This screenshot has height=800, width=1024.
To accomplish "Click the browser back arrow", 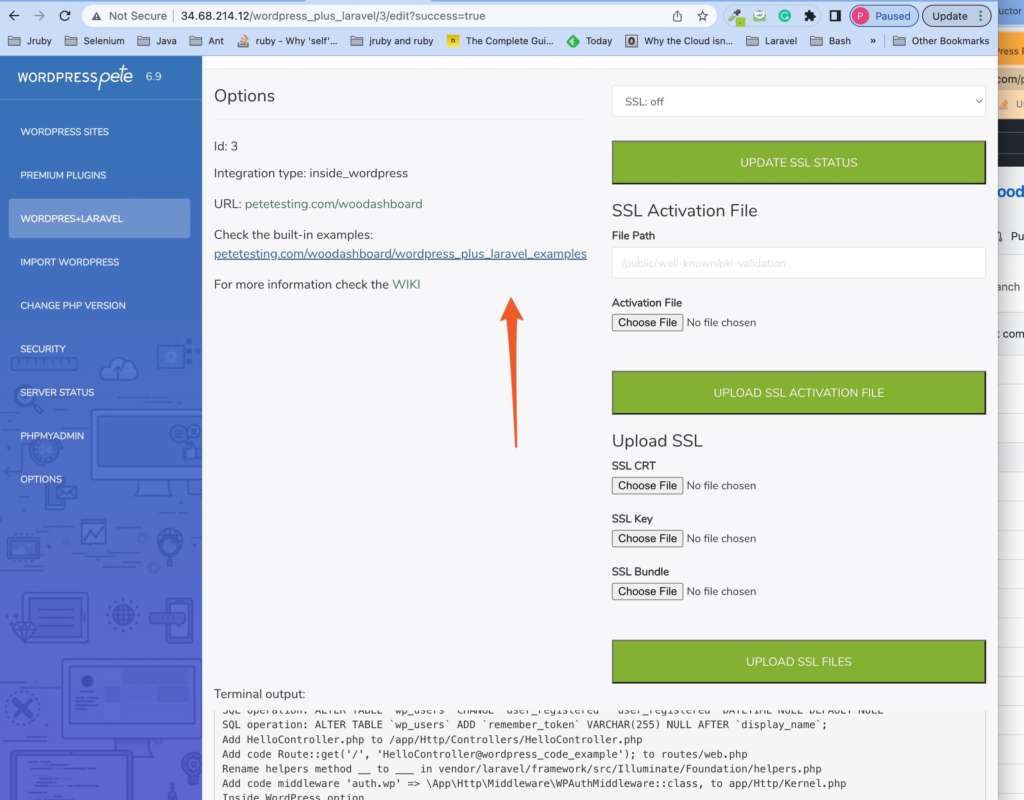I will point(14,16).
